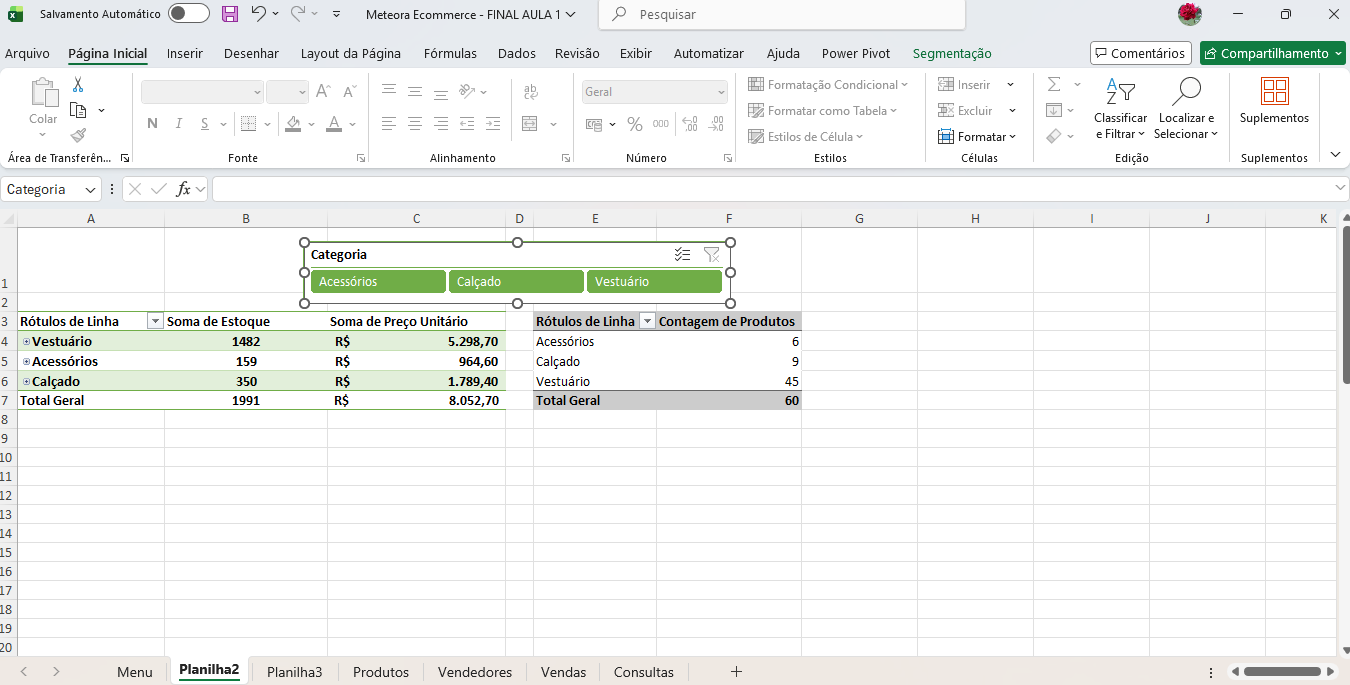The height and width of the screenshot is (685, 1350).
Task: Toggle the Salvamento Automático switch
Action: click(189, 14)
